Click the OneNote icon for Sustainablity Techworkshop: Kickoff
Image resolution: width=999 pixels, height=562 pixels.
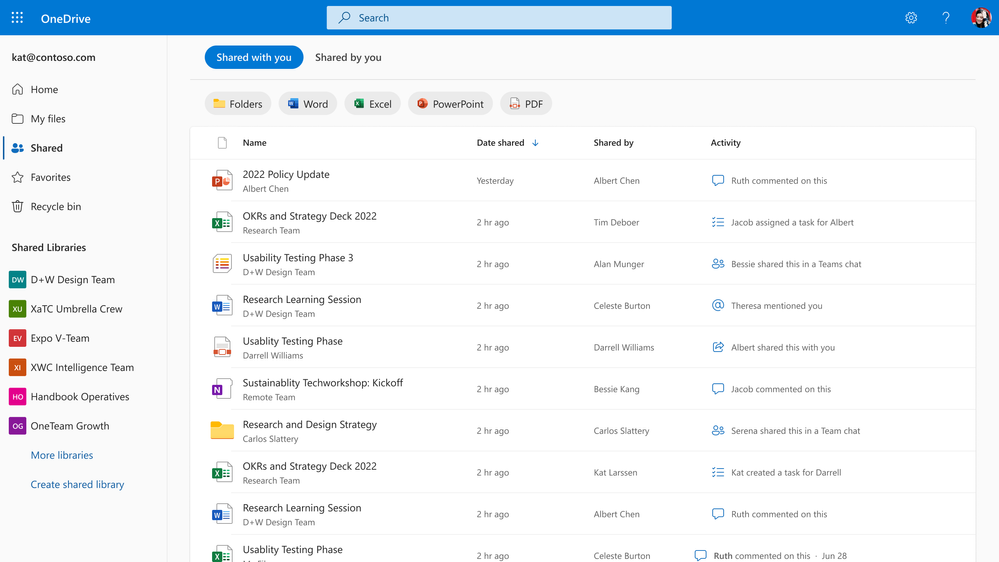[x=222, y=389]
